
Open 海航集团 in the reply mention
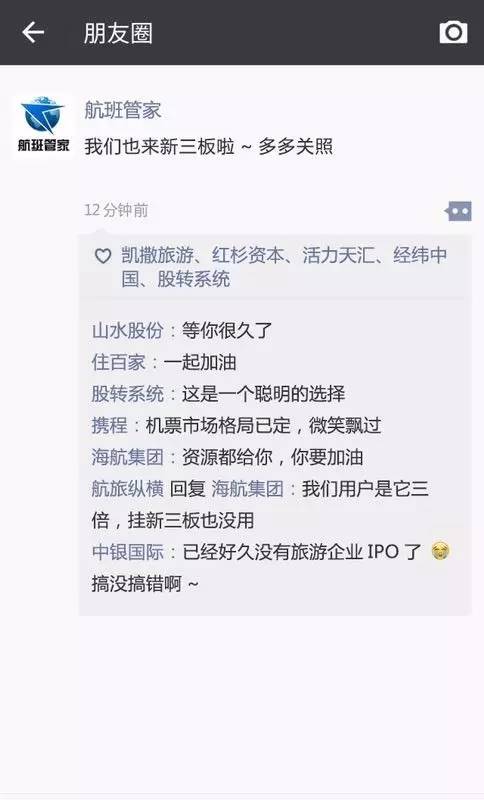(247, 488)
